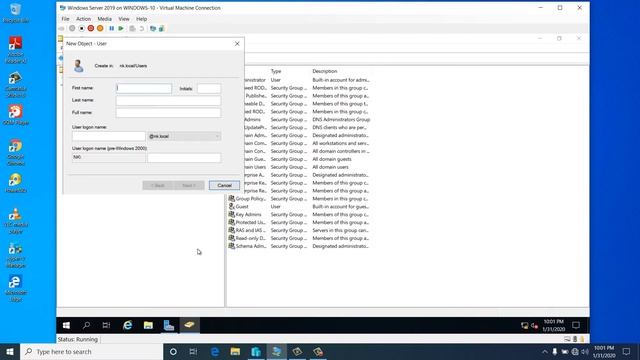Click the grey Start VM toolbar icon
This screenshot has height=360, width=640.
[x=72, y=29]
